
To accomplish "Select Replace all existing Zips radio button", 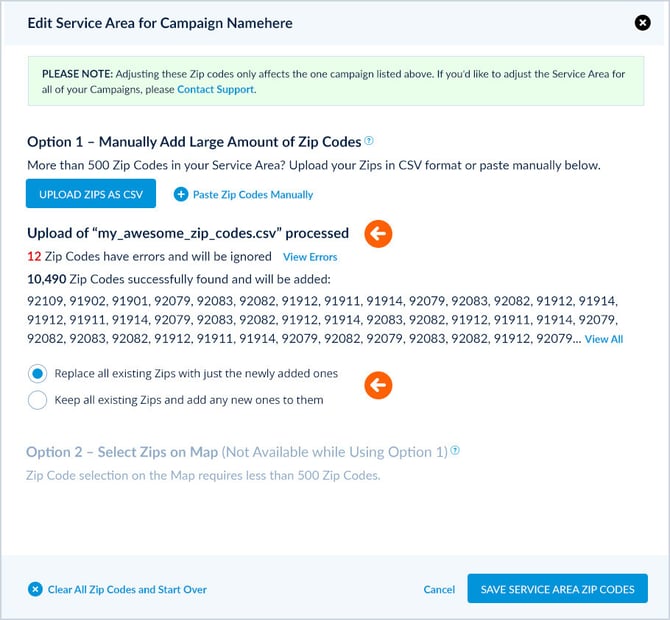I will (x=38, y=374).
